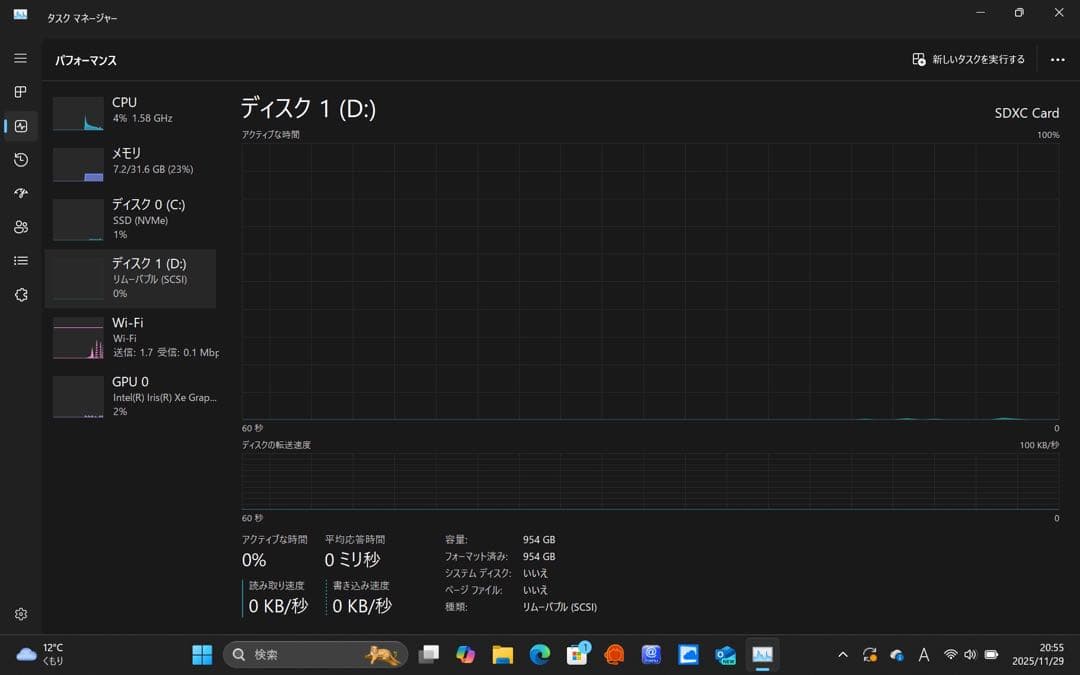Open the ellipsis more-options menu
1080x675 pixels.
[1057, 59]
